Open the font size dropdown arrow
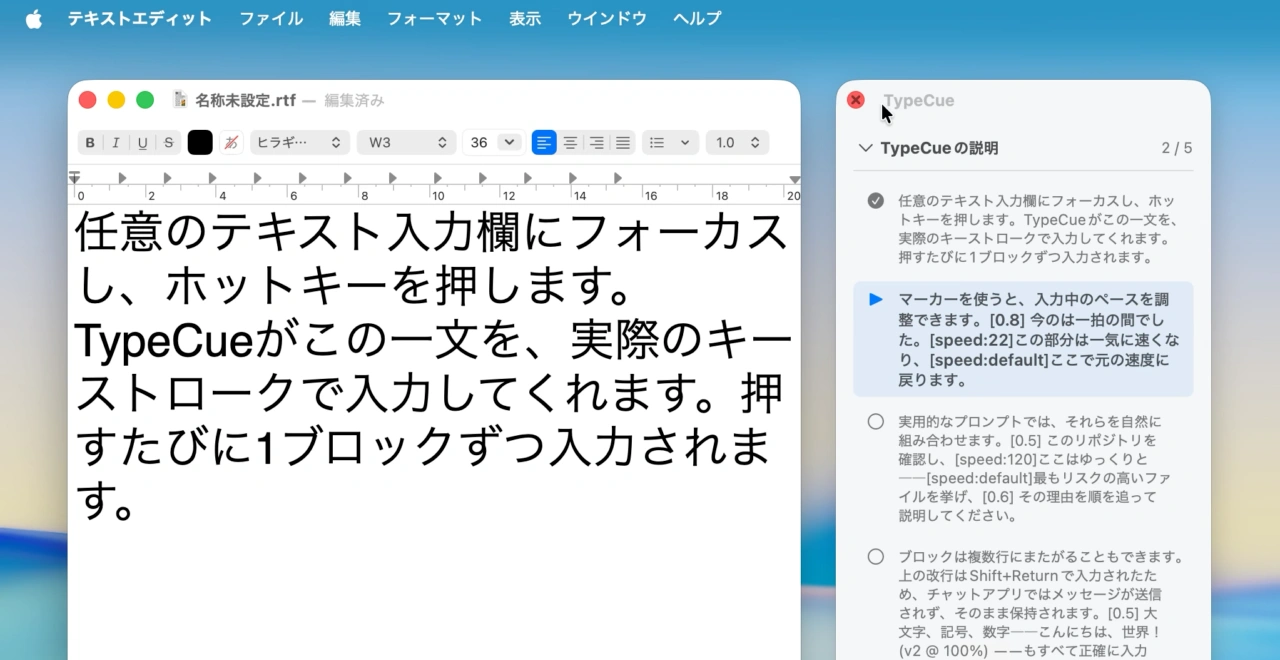 point(510,143)
